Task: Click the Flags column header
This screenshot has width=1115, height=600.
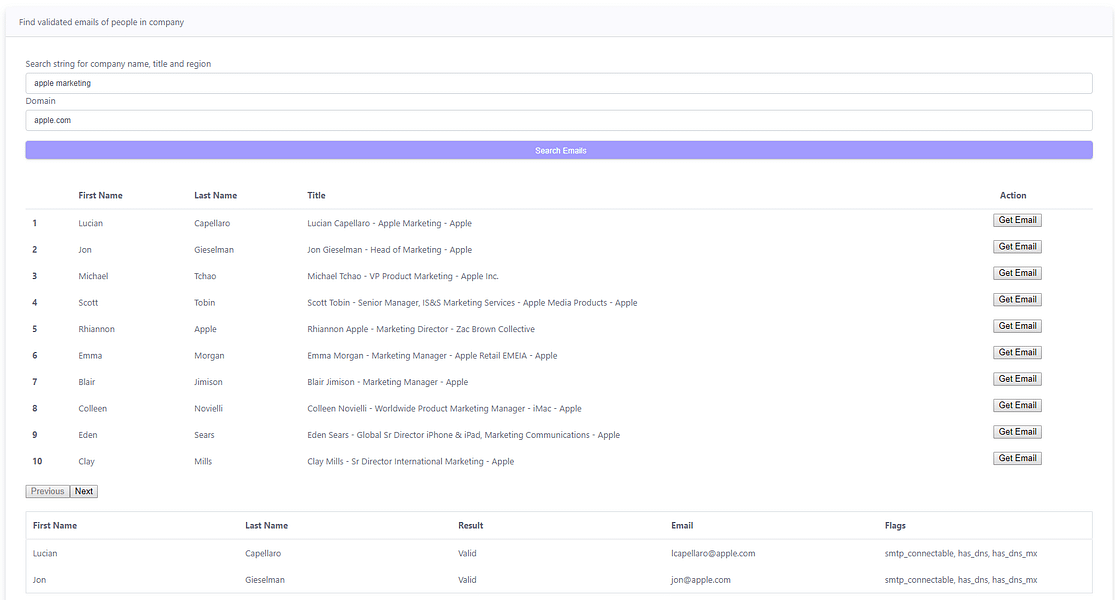Action: pyautogui.click(x=895, y=525)
